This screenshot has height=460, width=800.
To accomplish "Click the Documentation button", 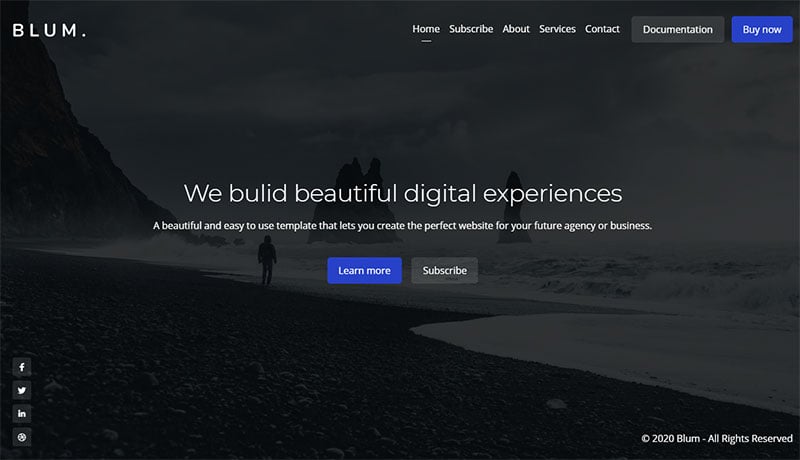I will click(678, 30).
